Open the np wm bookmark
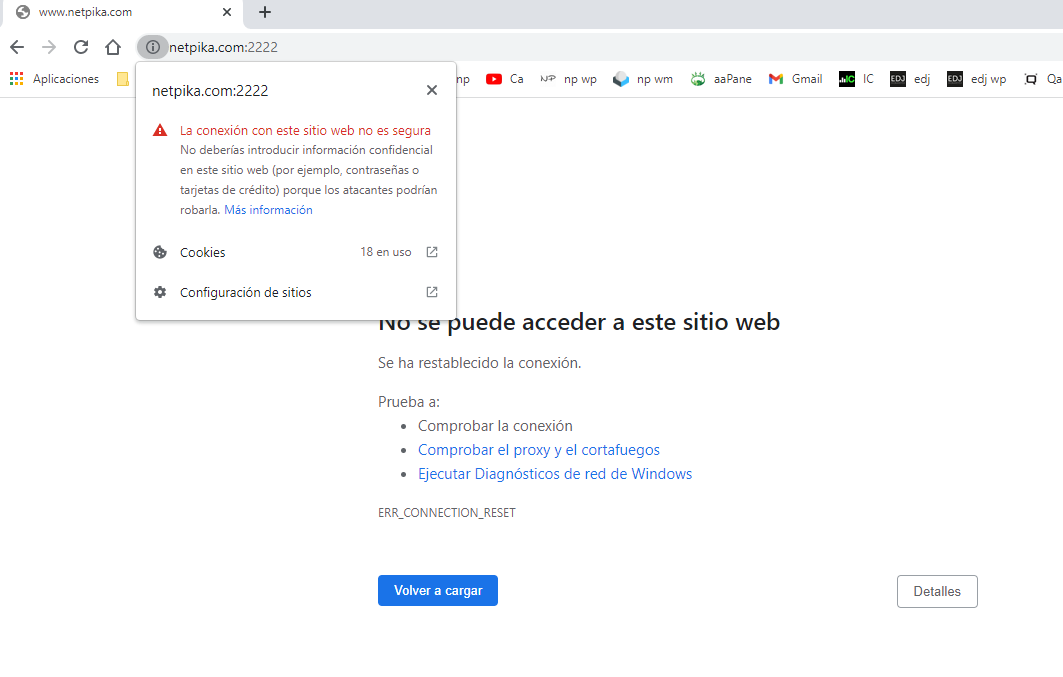 click(643, 79)
